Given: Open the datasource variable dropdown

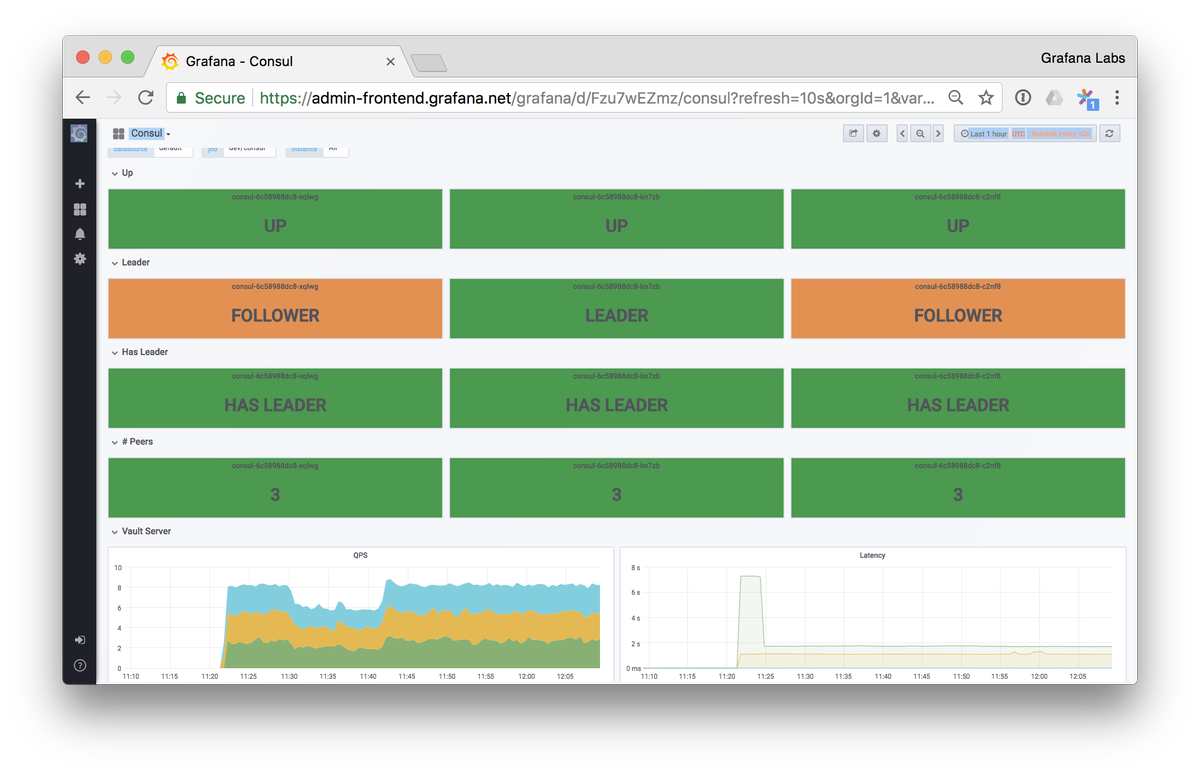Looking at the screenshot, I should coord(174,149).
